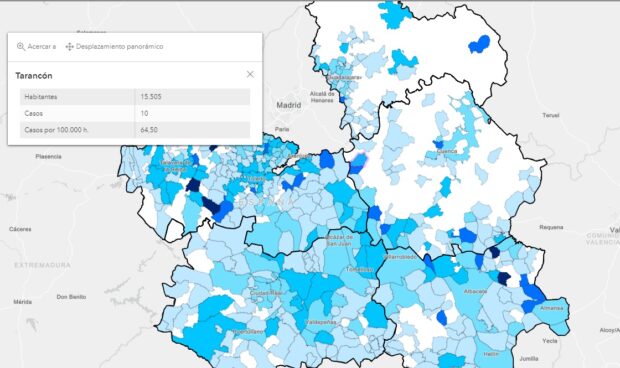The image size is (620, 368).
Task: Click the Jumilla label on map
Action: coord(529,359)
